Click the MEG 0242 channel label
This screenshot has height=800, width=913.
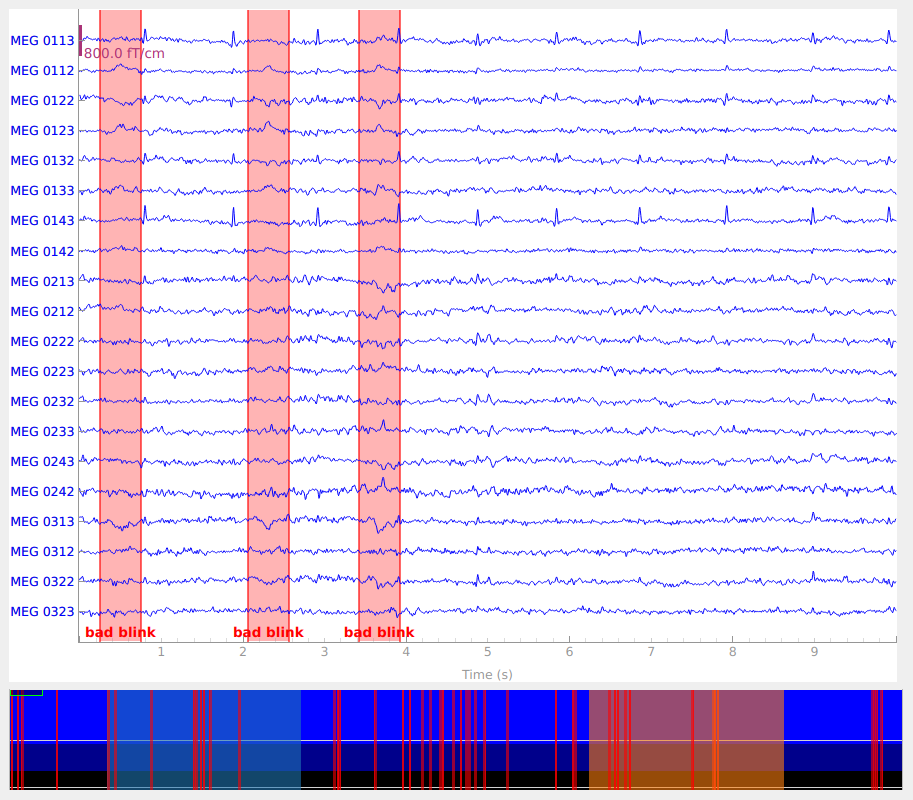pos(42,491)
